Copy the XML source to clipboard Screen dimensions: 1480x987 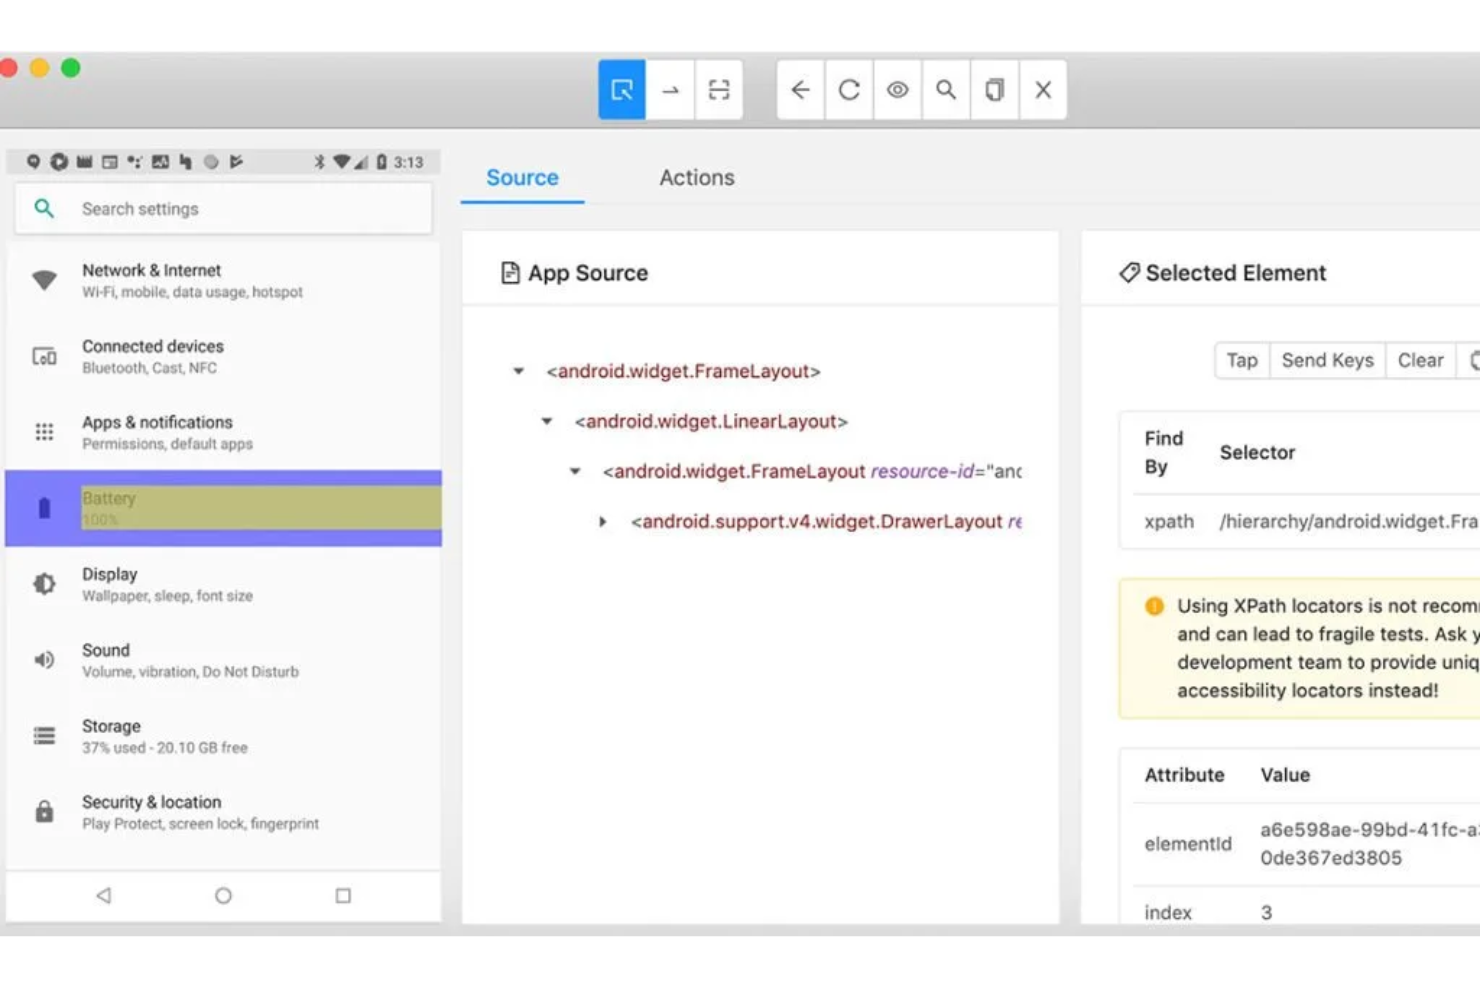993,90
